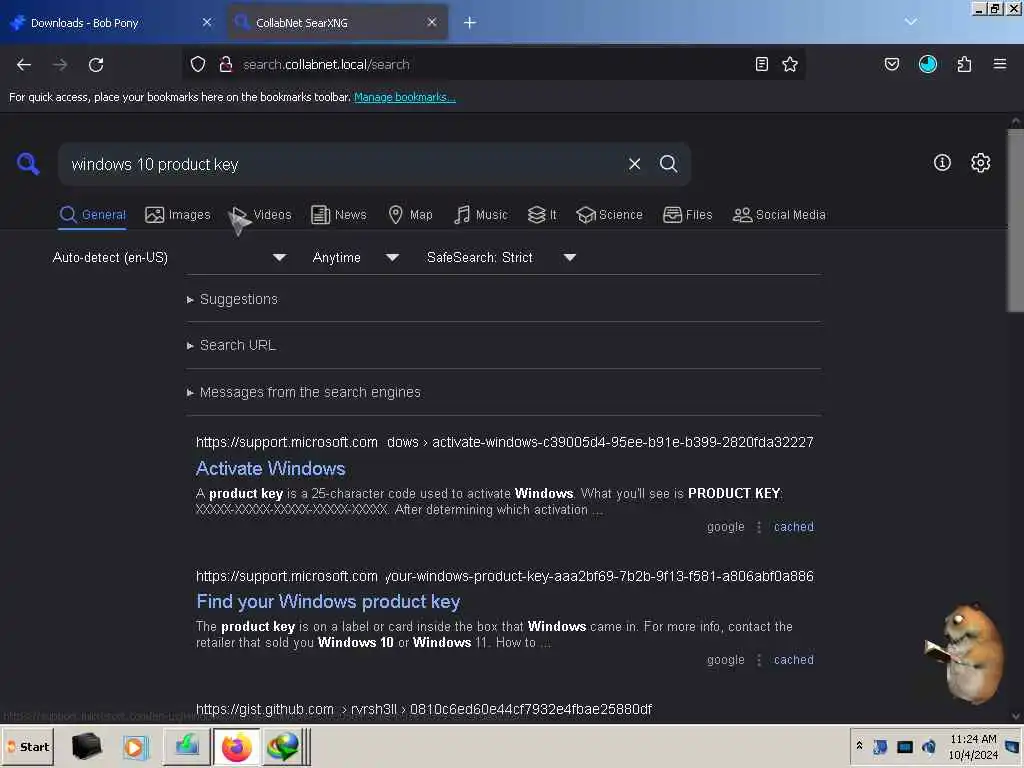Screen dimensions: 1024x768
Task: Go back with the browser back arrow
Action: 24,65
